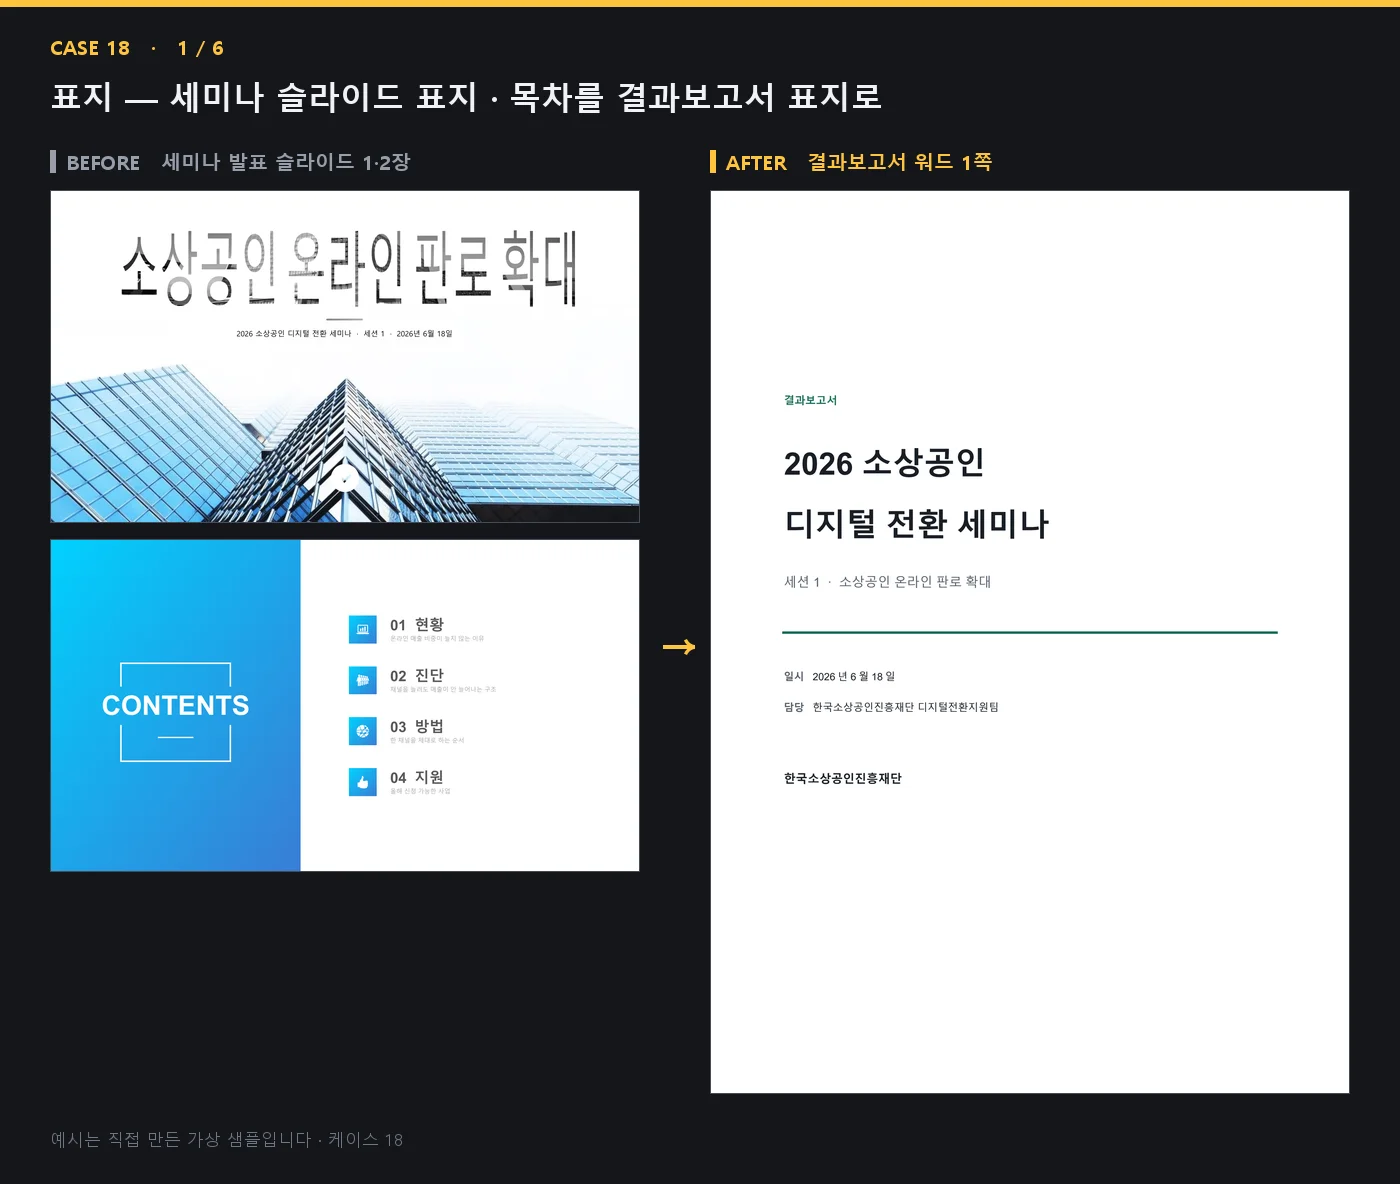Click bold "한국소상공인진흥재단" at report bottom

[x=843, y=779]
